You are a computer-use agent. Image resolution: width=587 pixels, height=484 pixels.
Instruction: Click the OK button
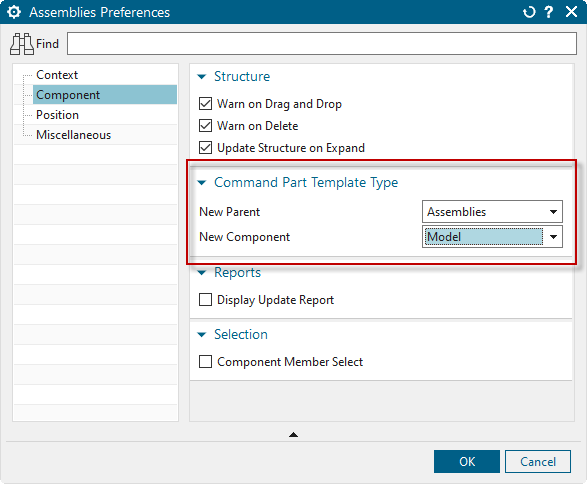tap(467, 462)
